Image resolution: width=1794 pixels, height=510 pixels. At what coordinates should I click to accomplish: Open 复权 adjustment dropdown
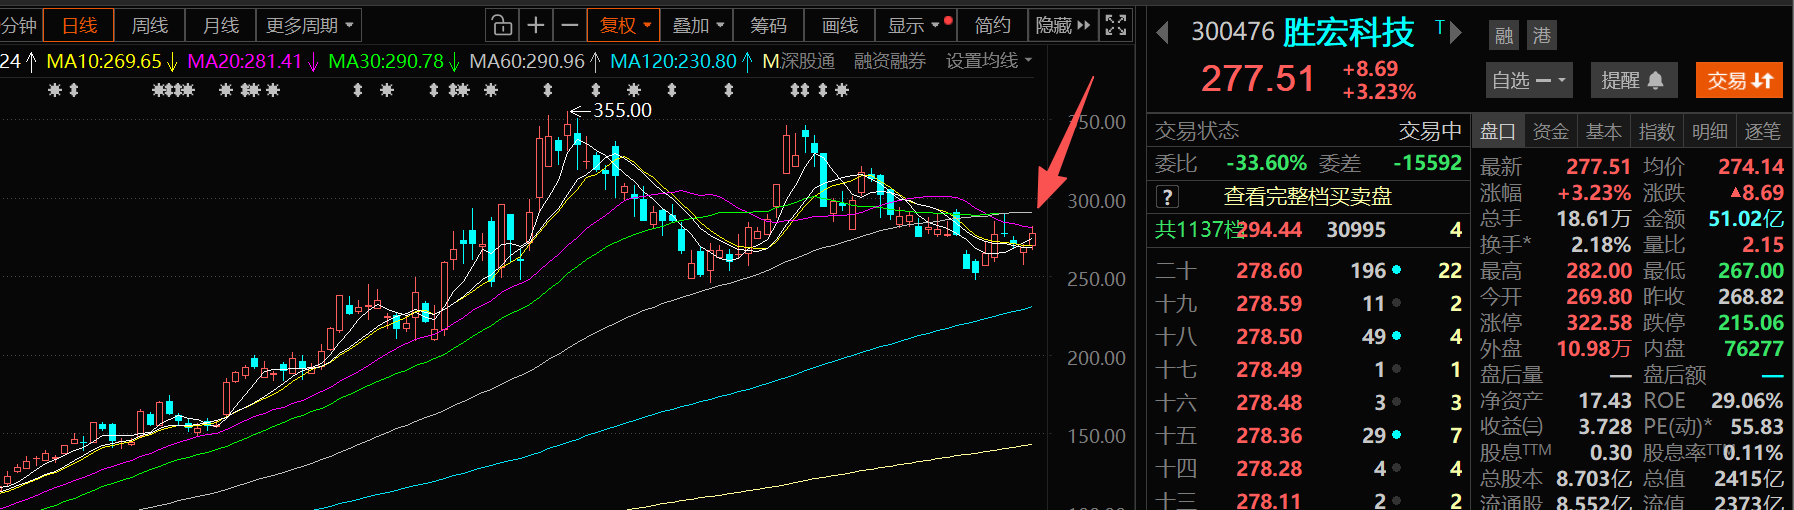pos(625,25)
